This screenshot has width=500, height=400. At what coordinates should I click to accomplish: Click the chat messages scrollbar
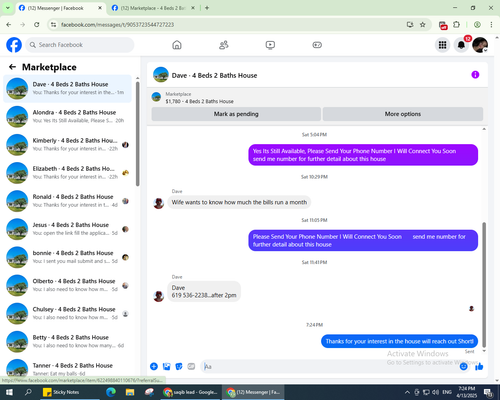(x=484, y=285)
